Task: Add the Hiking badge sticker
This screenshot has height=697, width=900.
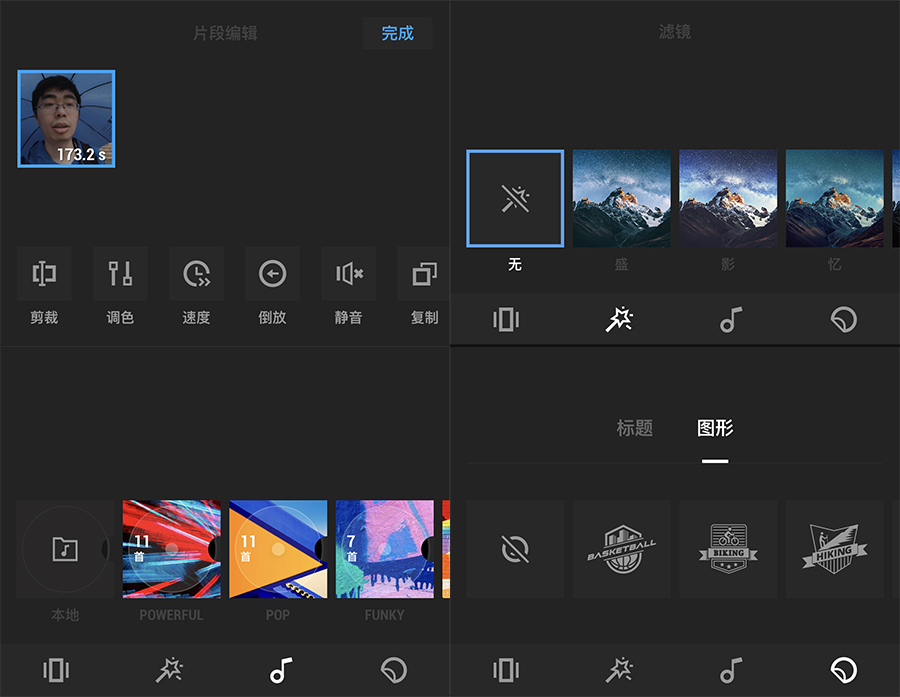Action: pyautogui.click(x=834, y=549)
